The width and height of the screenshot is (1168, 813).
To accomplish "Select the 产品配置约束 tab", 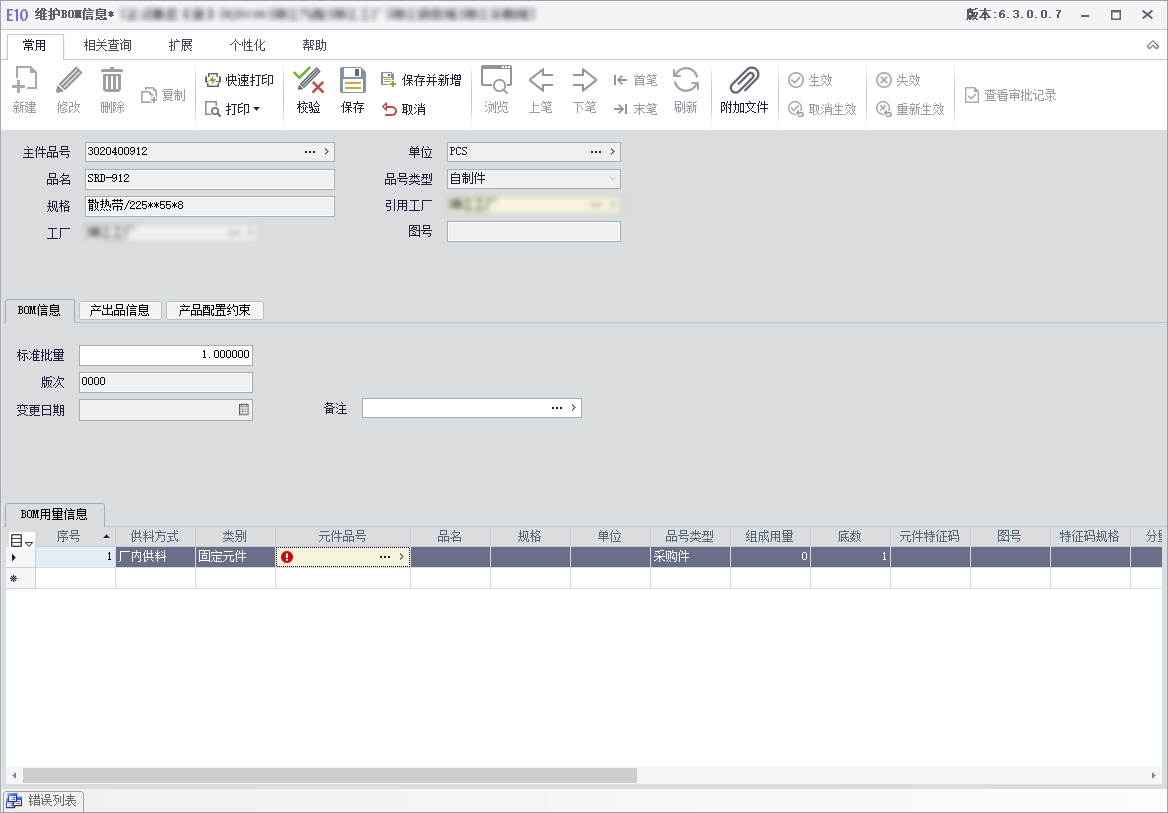I will [215, 310].
